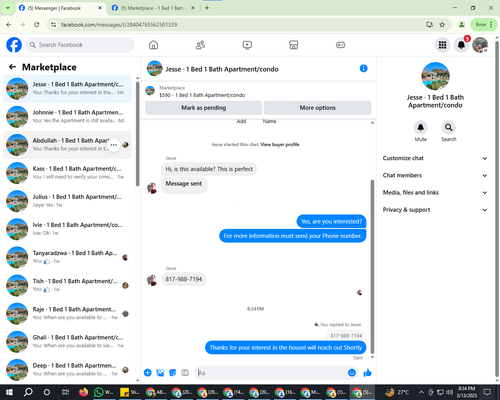
Task: Switch to Messenger | Facebook tab
Action: click(x=61, y=8)
